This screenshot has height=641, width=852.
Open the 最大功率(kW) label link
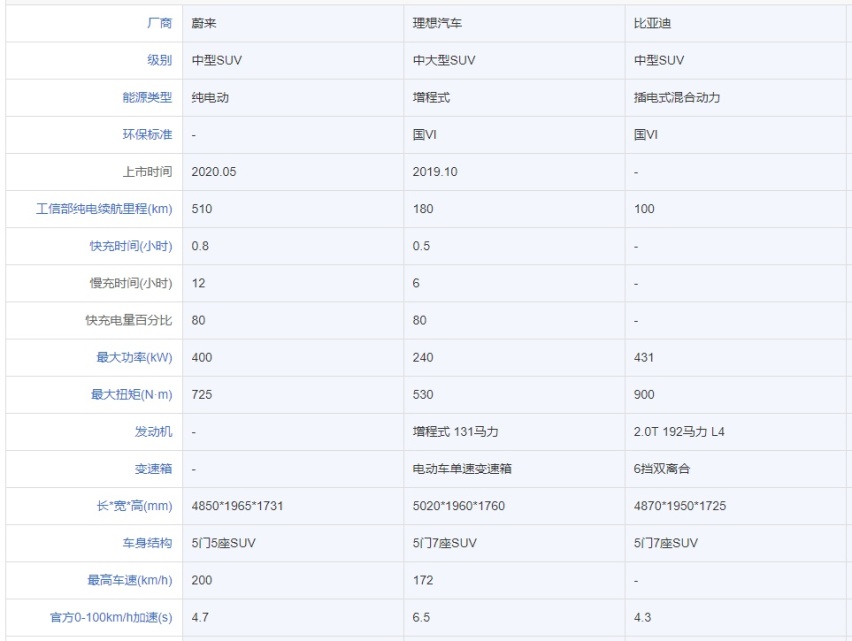pos(134,357)
